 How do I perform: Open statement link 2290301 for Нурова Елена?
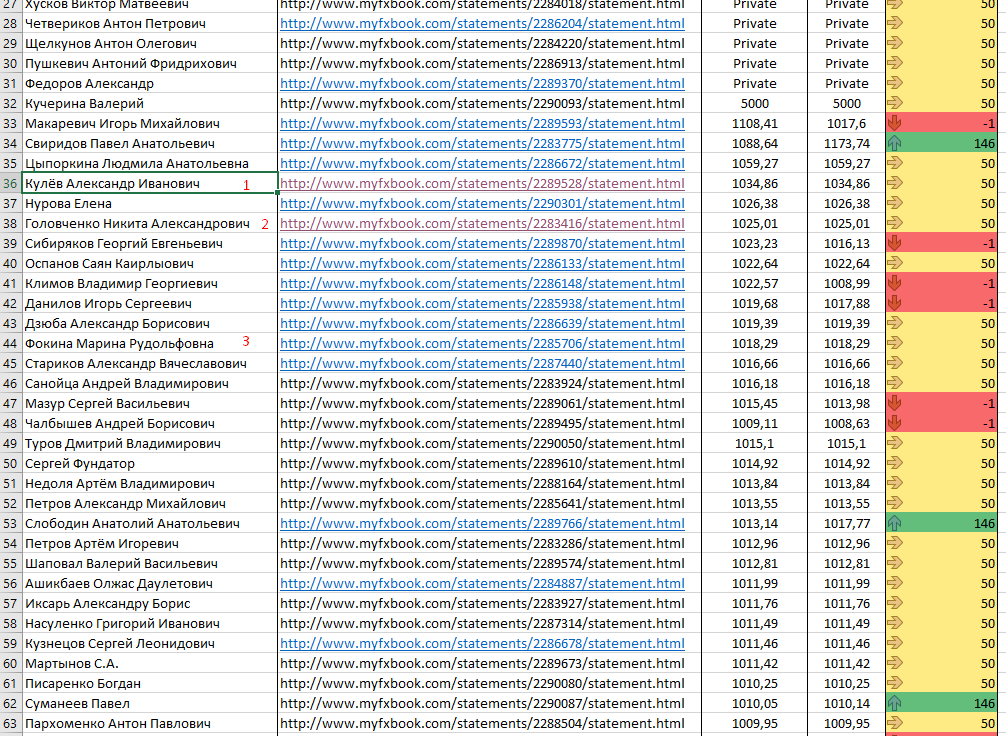482,203
